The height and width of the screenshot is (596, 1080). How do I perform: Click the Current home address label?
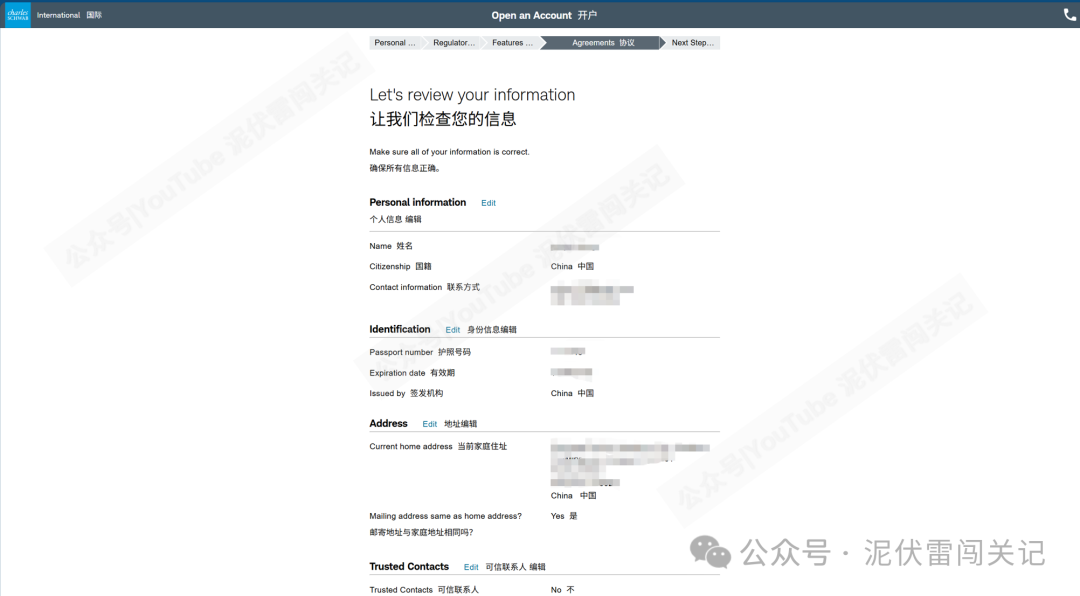pos(438,446)
